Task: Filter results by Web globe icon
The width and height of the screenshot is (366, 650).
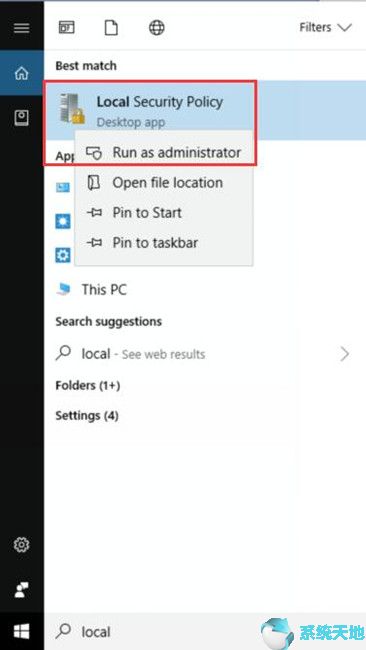Action: tap(156, 28)
